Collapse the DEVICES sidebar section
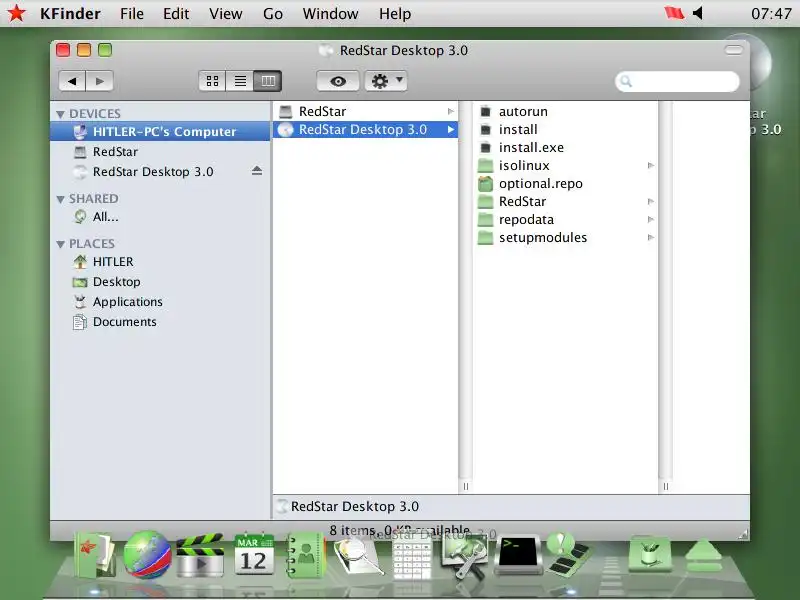The width and height of the screenshot is (800, 600). tap(61, 114)
